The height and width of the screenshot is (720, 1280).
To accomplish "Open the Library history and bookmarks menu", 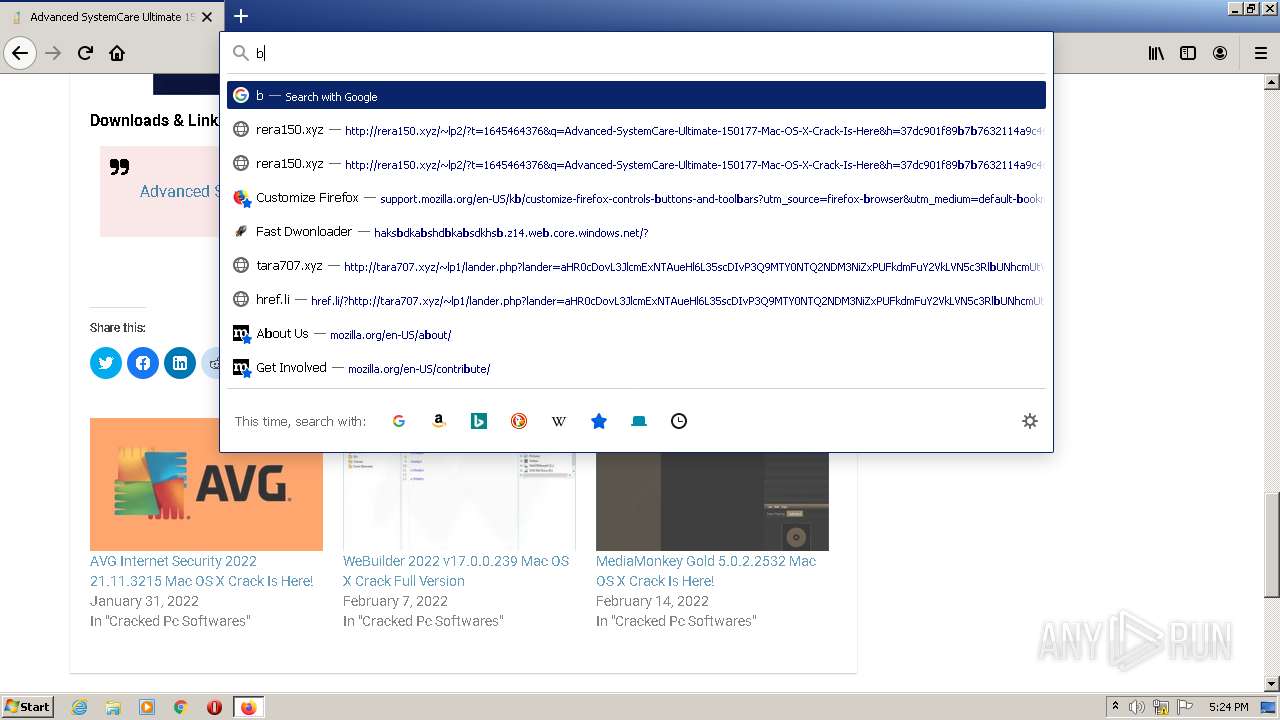I will click(x=1156, y=53).
